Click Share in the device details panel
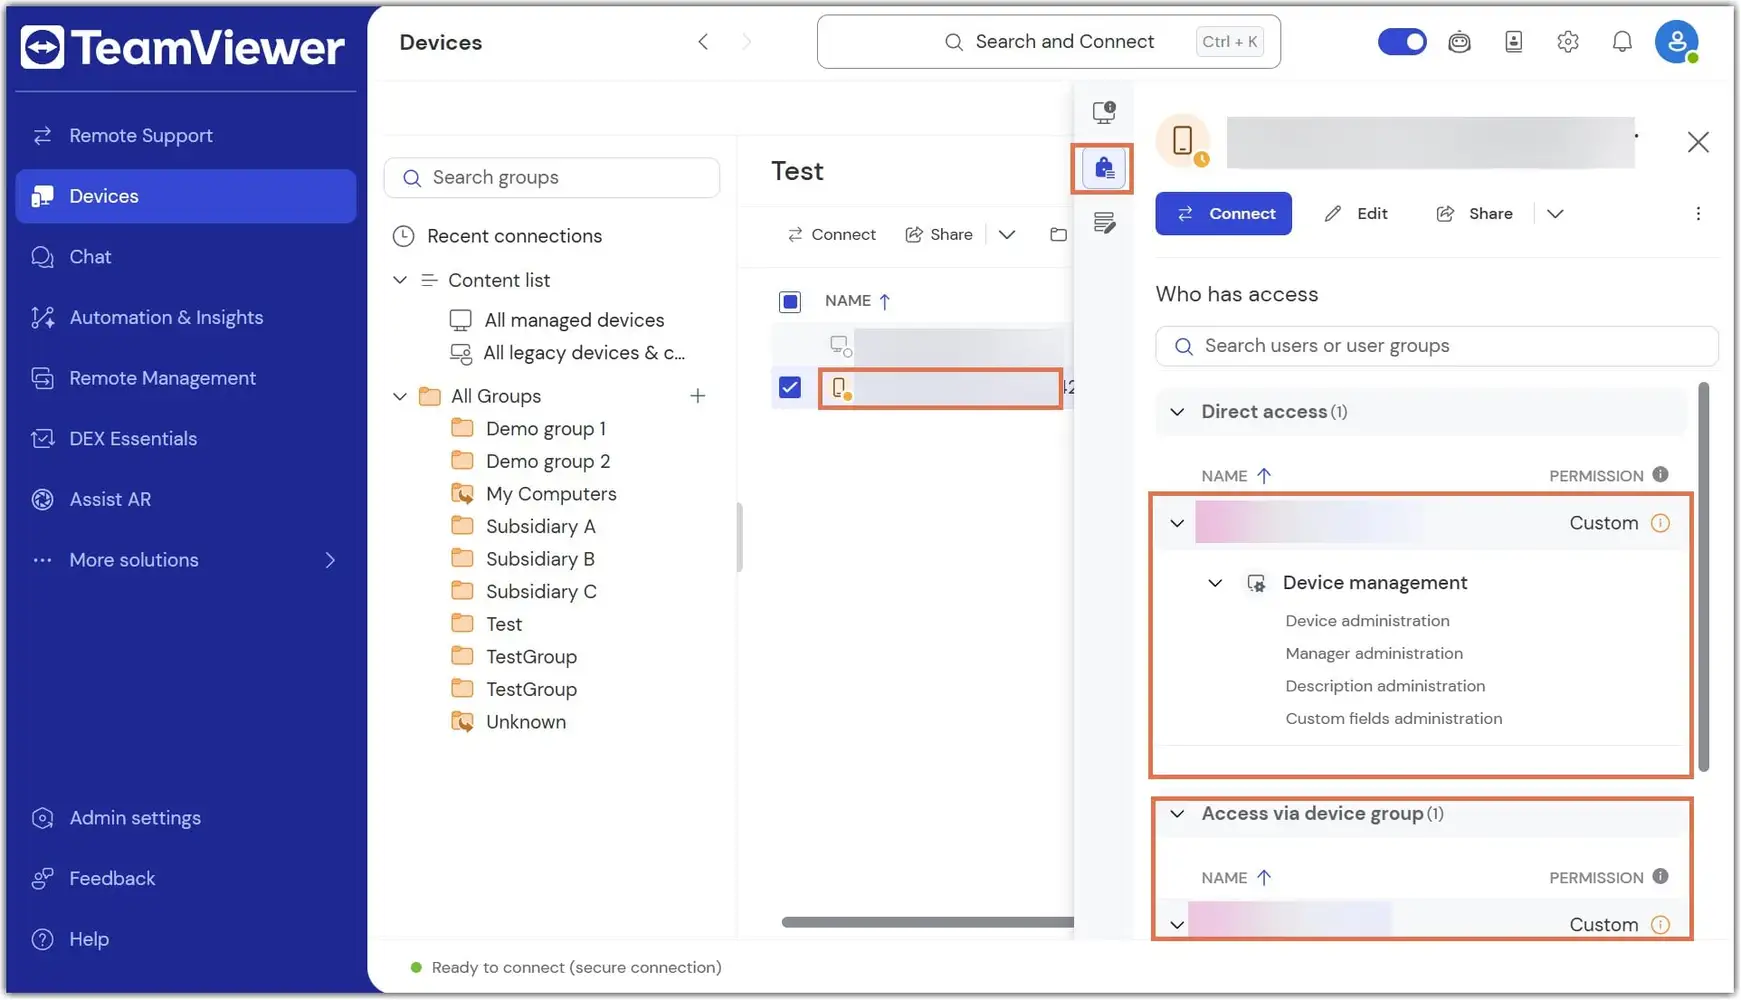 click(1474, 214)
